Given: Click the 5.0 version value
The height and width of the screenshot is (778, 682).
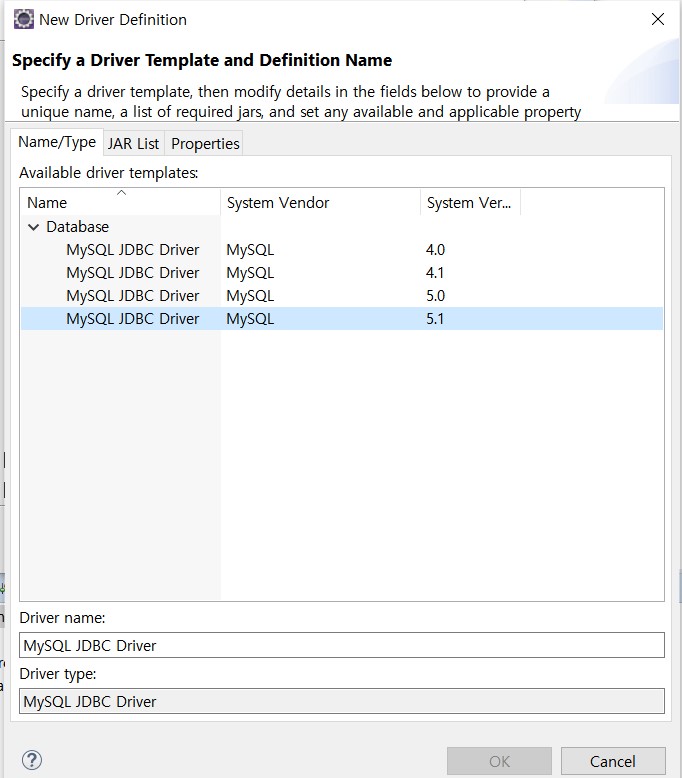Looking at the screenshot, I should click(x=435, y=296).
